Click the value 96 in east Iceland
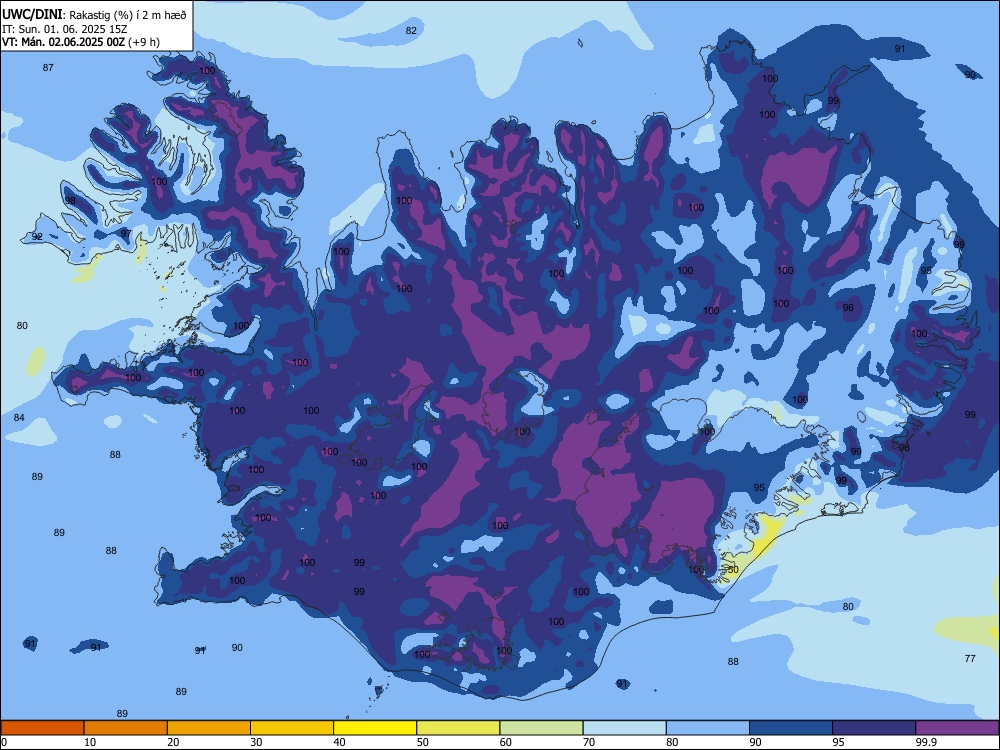The height and width of the screenshot is (750, 1000). tap(848, 308)
